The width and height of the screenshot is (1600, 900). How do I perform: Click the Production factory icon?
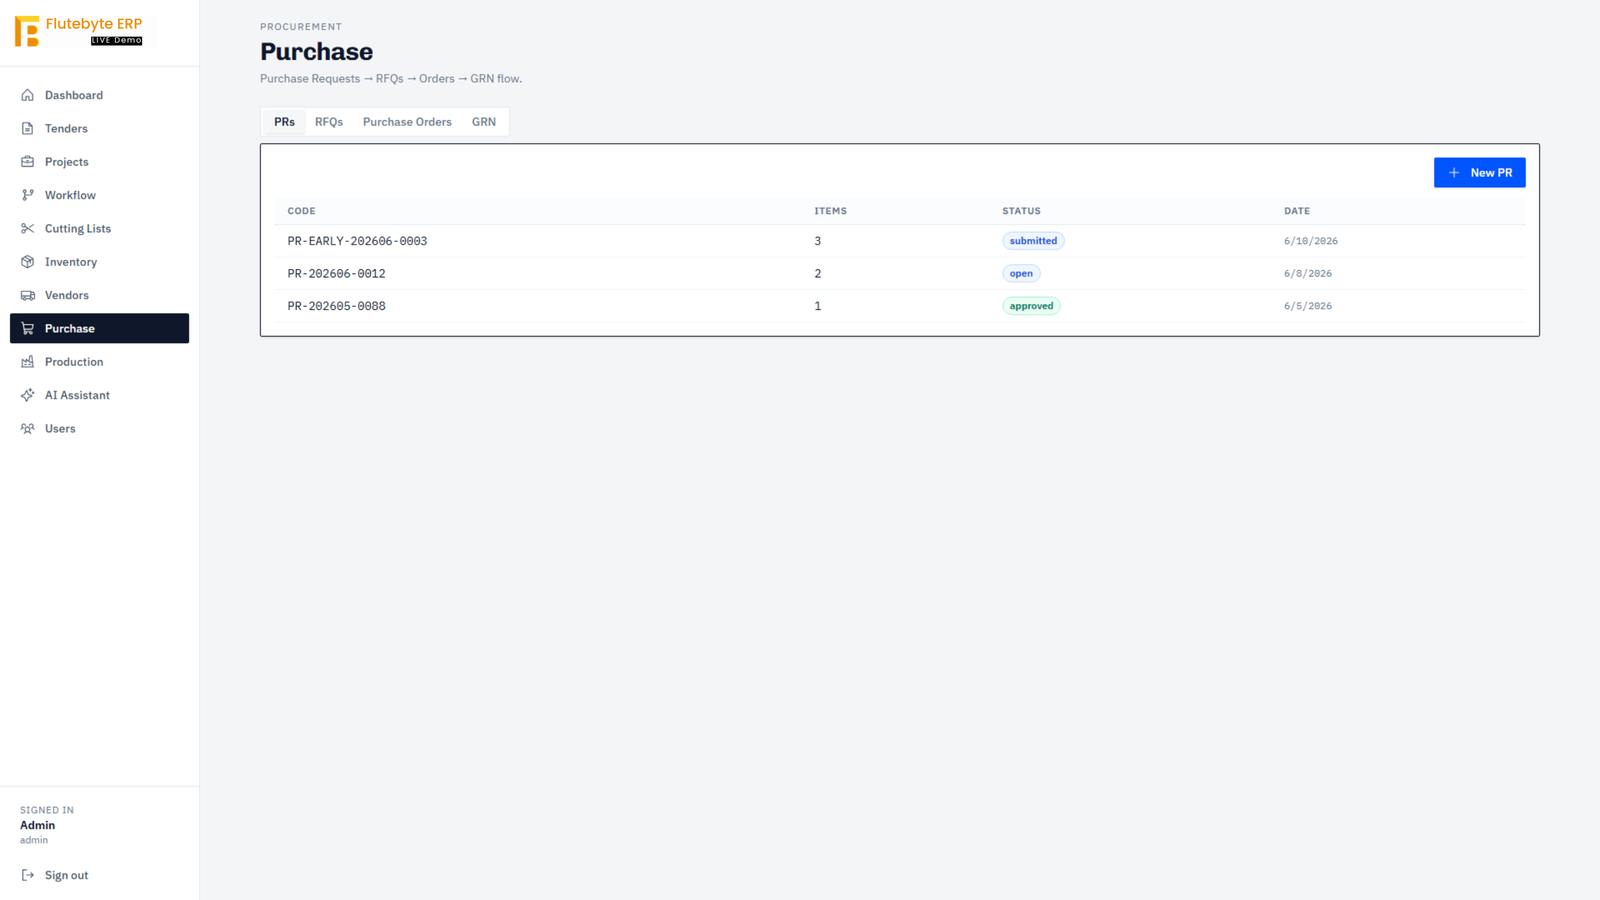(28, 362)
